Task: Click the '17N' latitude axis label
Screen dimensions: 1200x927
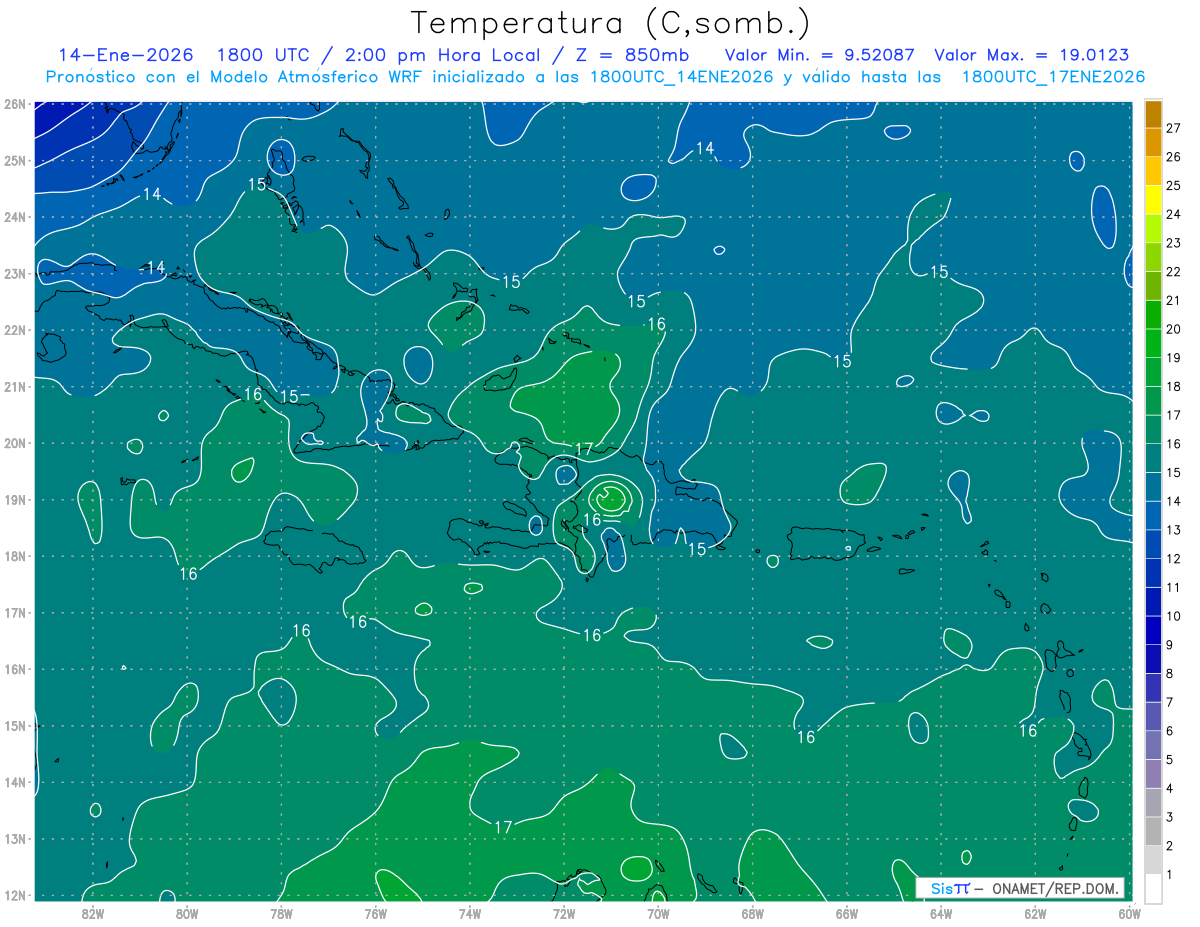Action: (15, 612)
